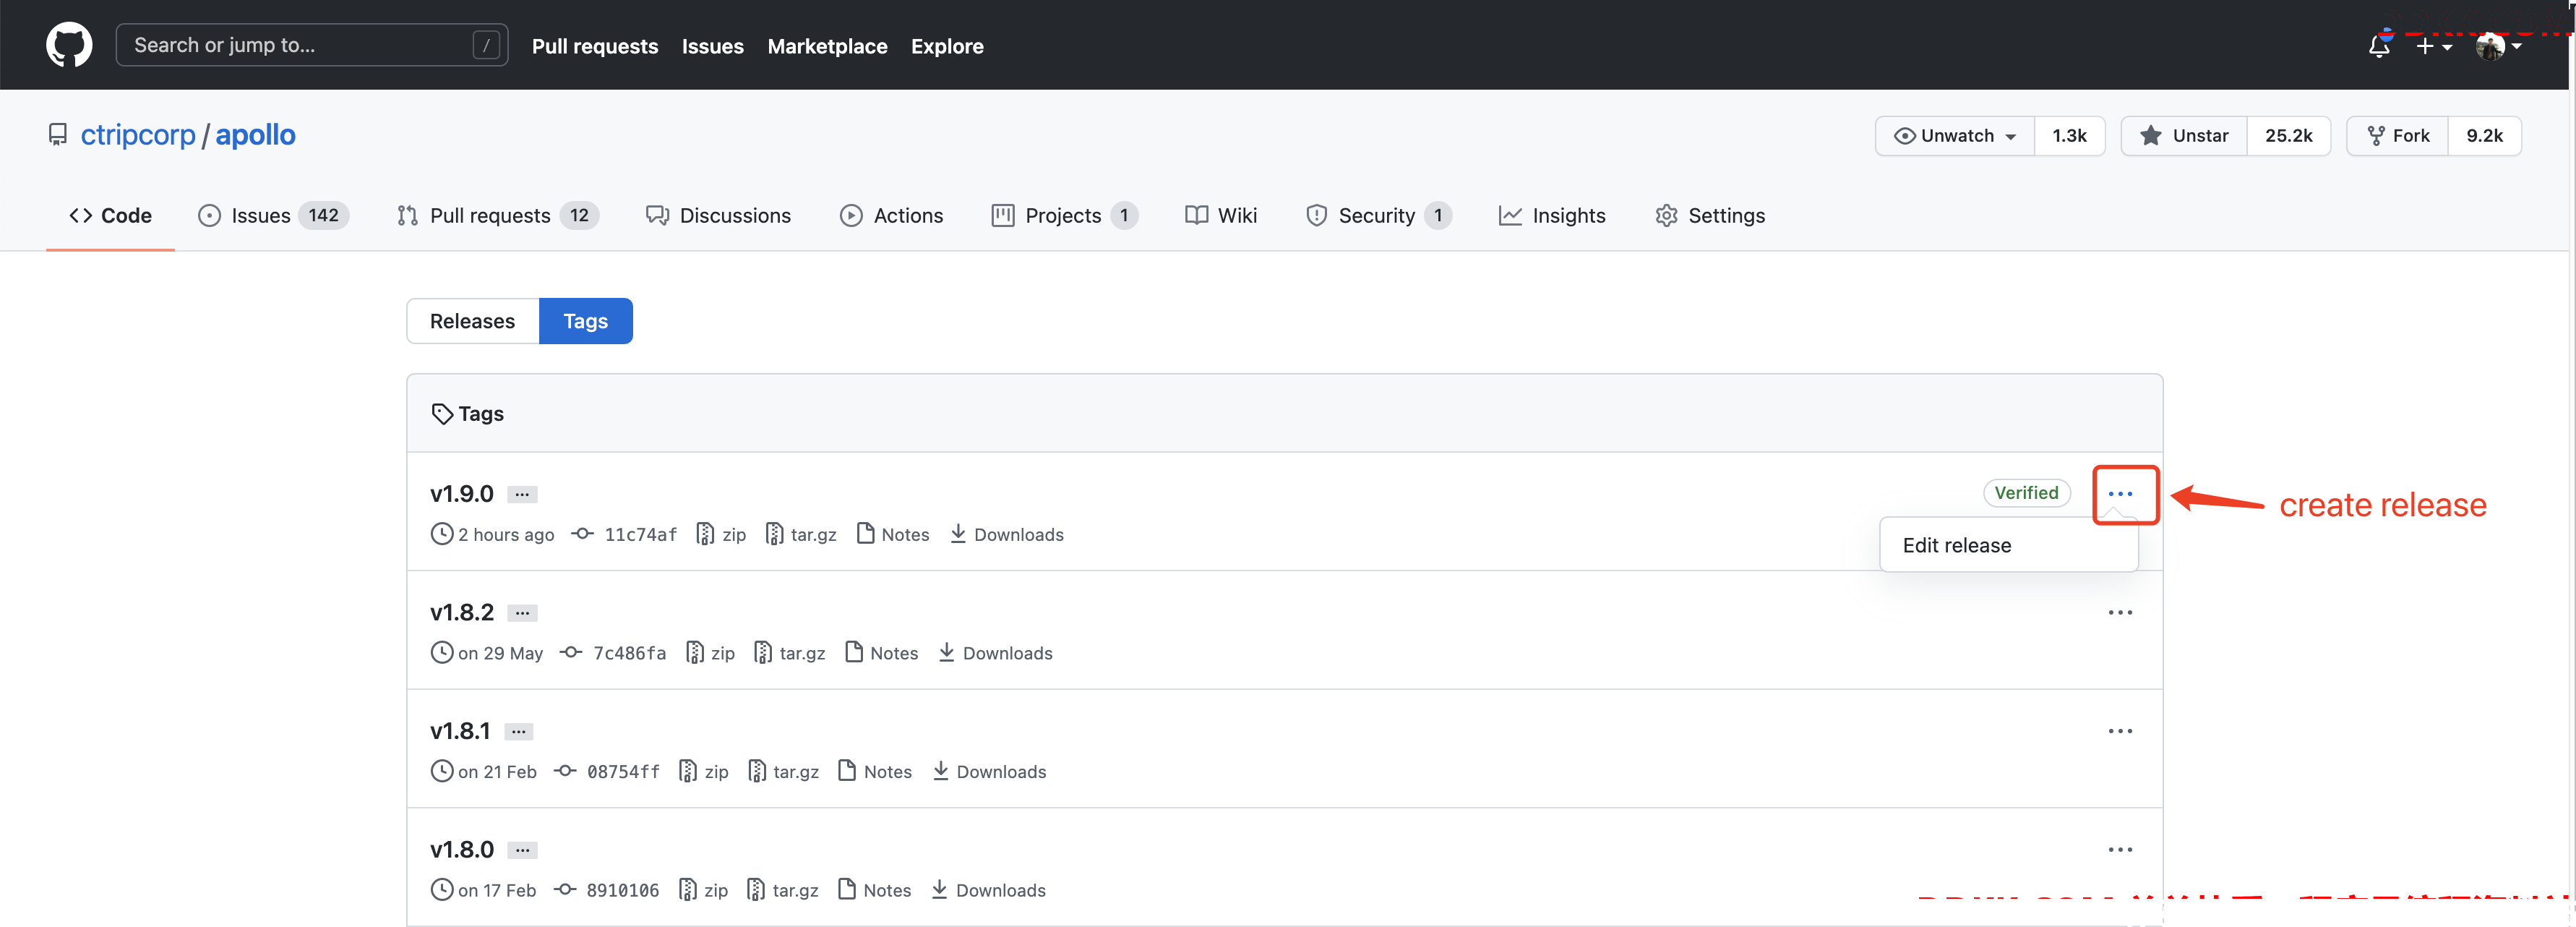Open v1.8.2 Downloads
This screenshot has height=927, width=2576.
996,654
